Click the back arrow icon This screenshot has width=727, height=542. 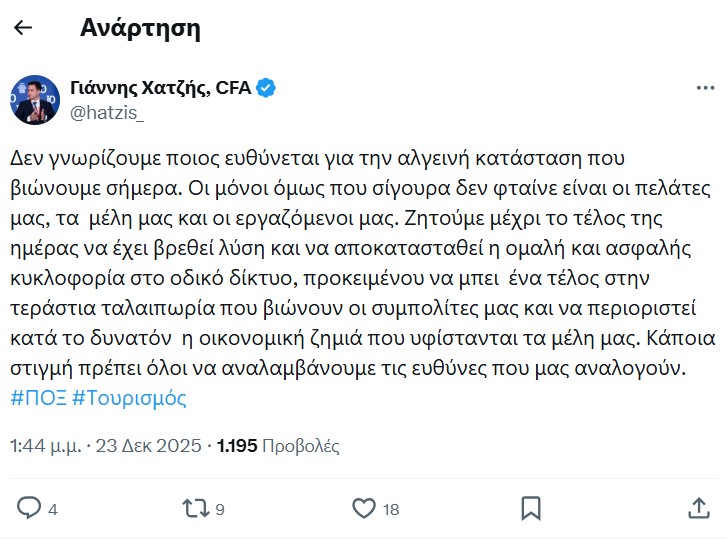point(23,28)
